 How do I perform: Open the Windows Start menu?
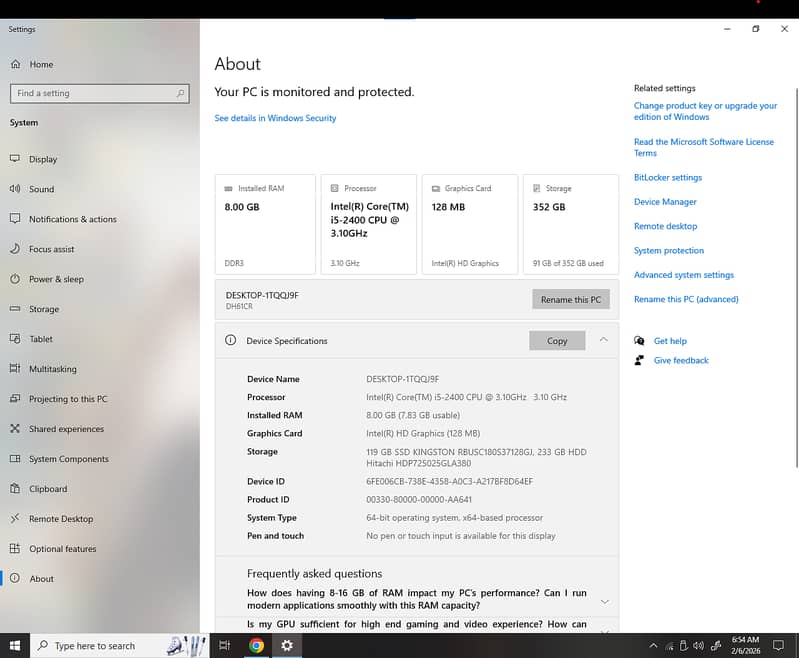[14, 646]
